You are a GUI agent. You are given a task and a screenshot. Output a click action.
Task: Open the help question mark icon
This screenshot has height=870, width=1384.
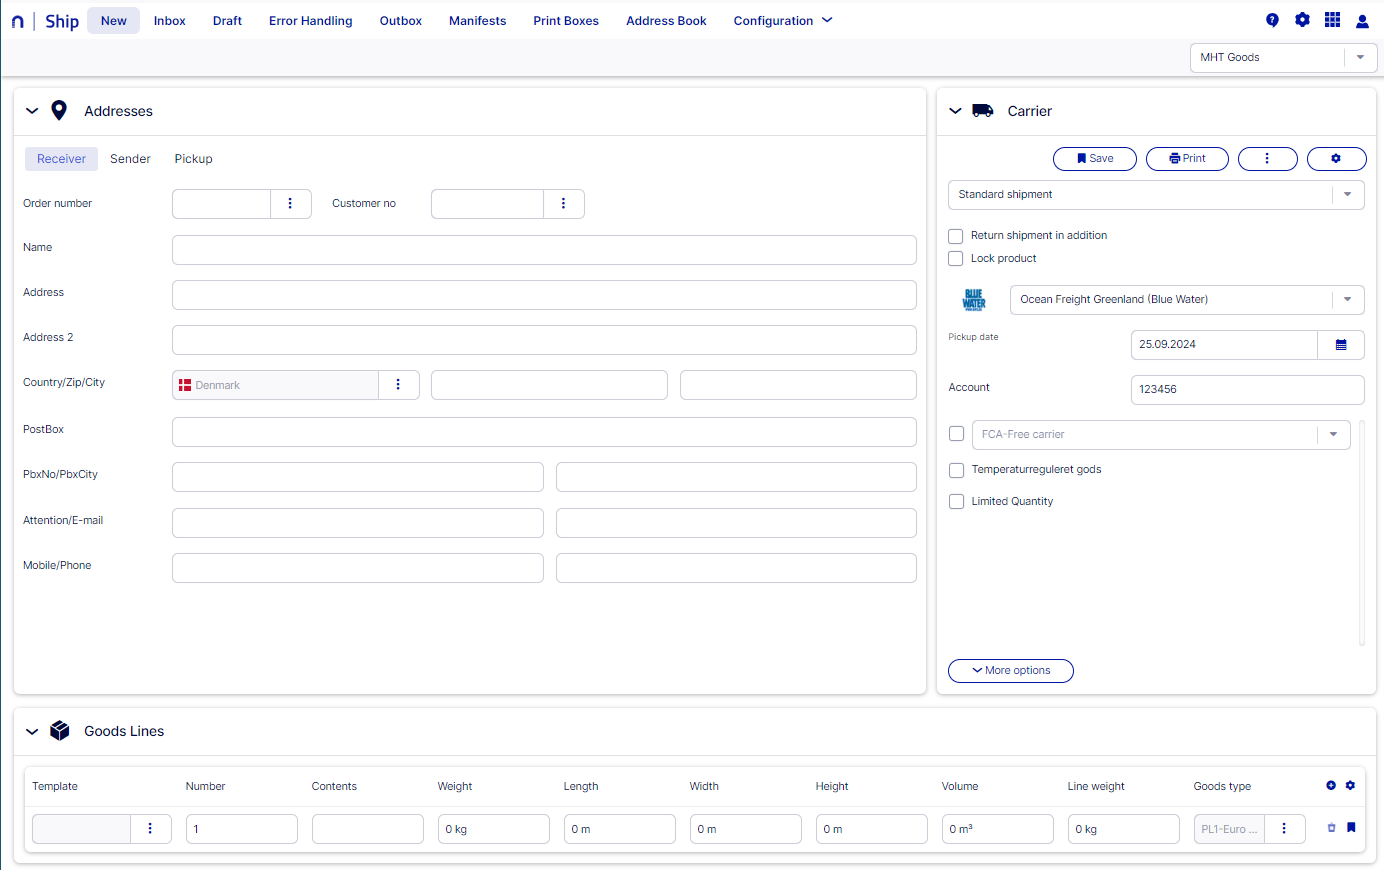1272,20
